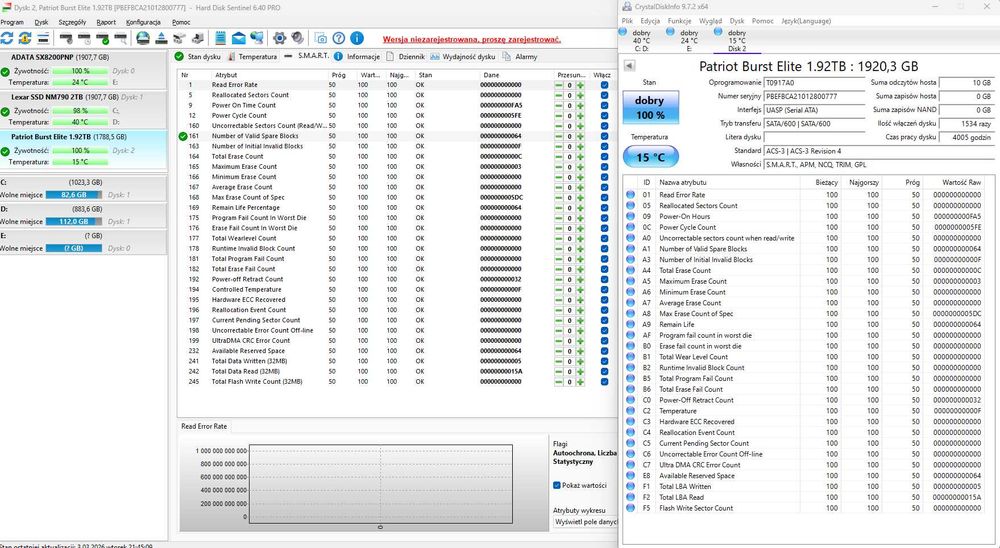Uncheck Włącz checkbox for Reallocated Sectors Count
The image size is (1000, 548).
pyautogui.click(x=604, y=95)
